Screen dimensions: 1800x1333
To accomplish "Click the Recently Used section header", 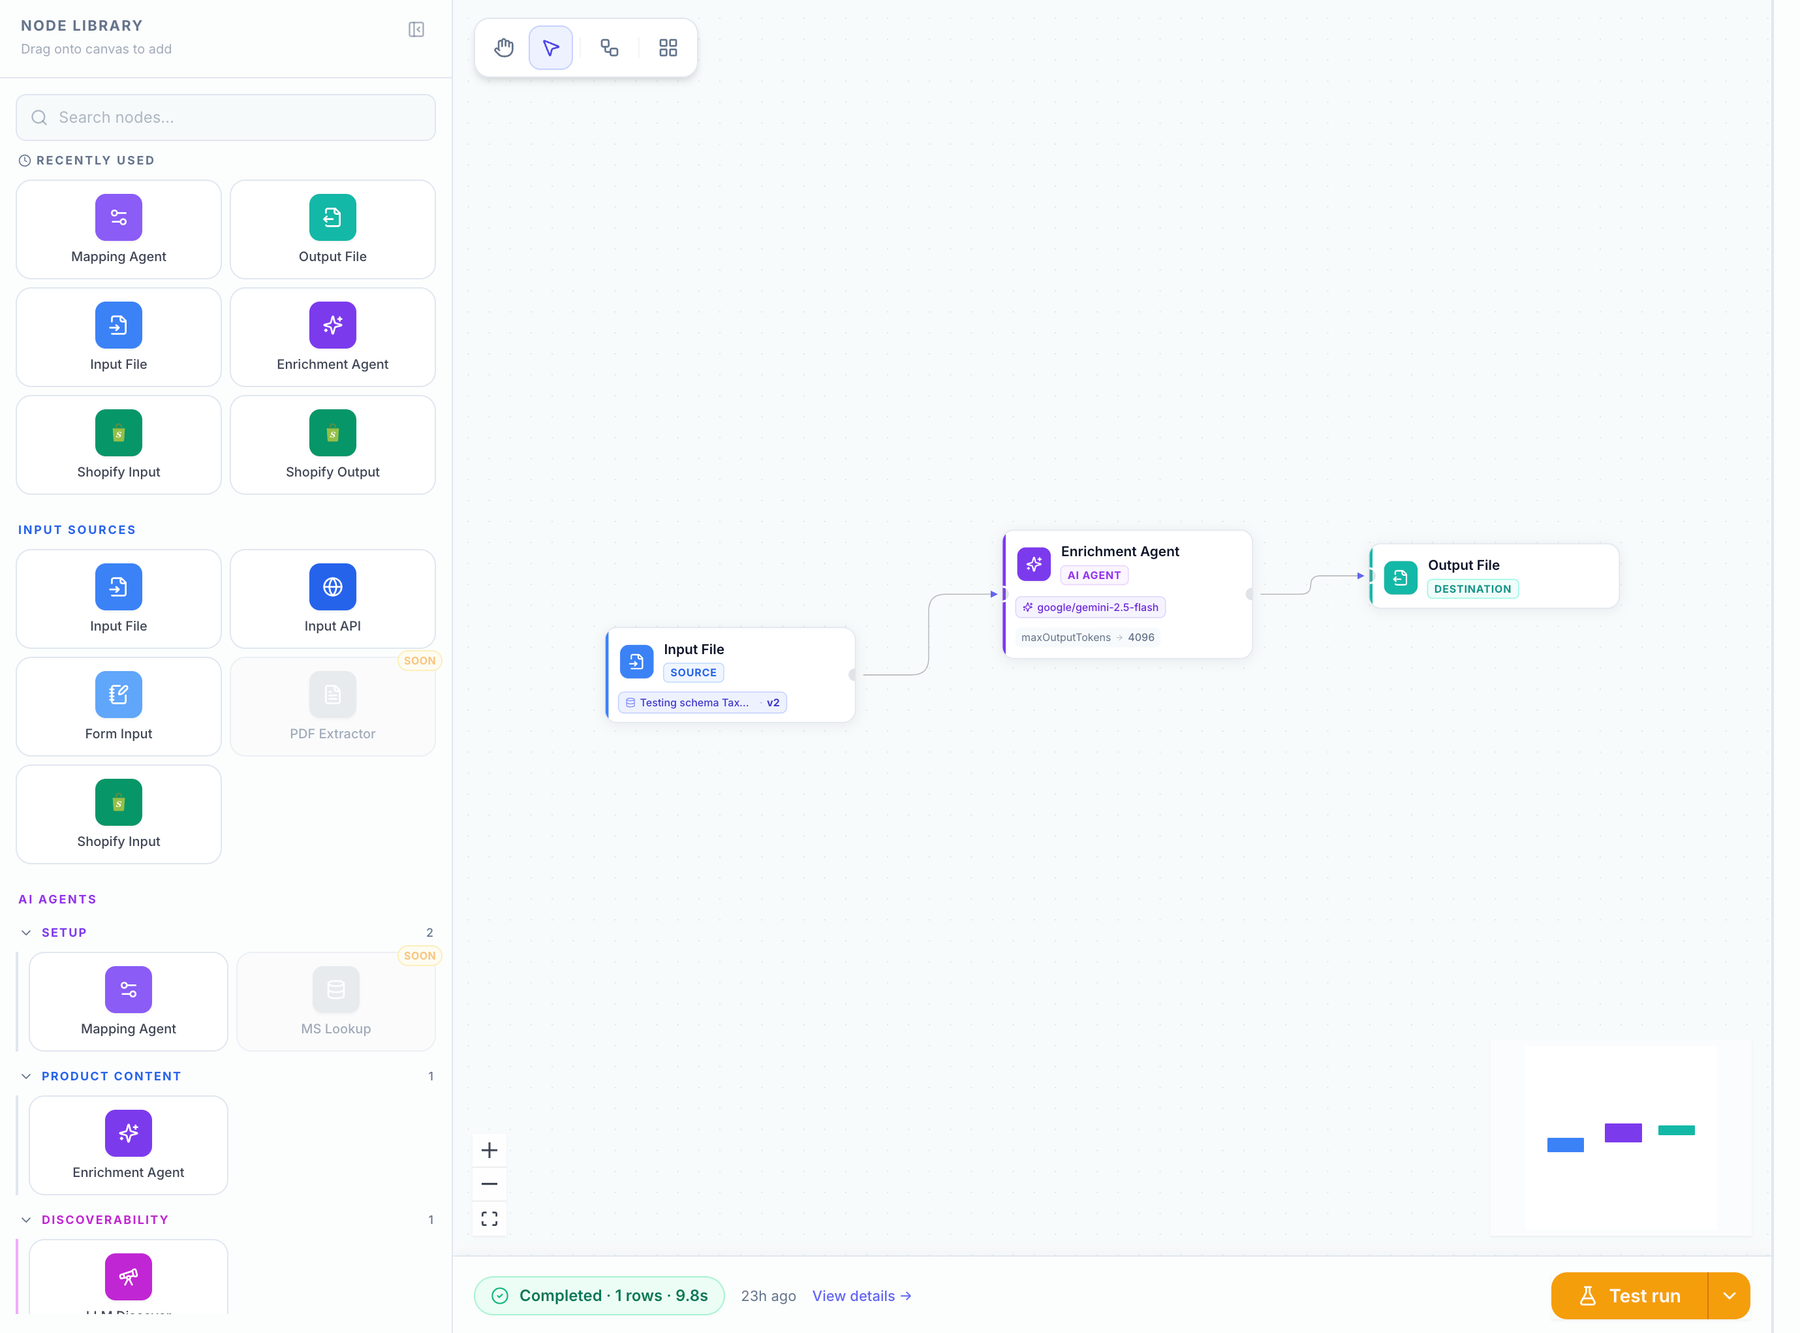I will [87, 161].
